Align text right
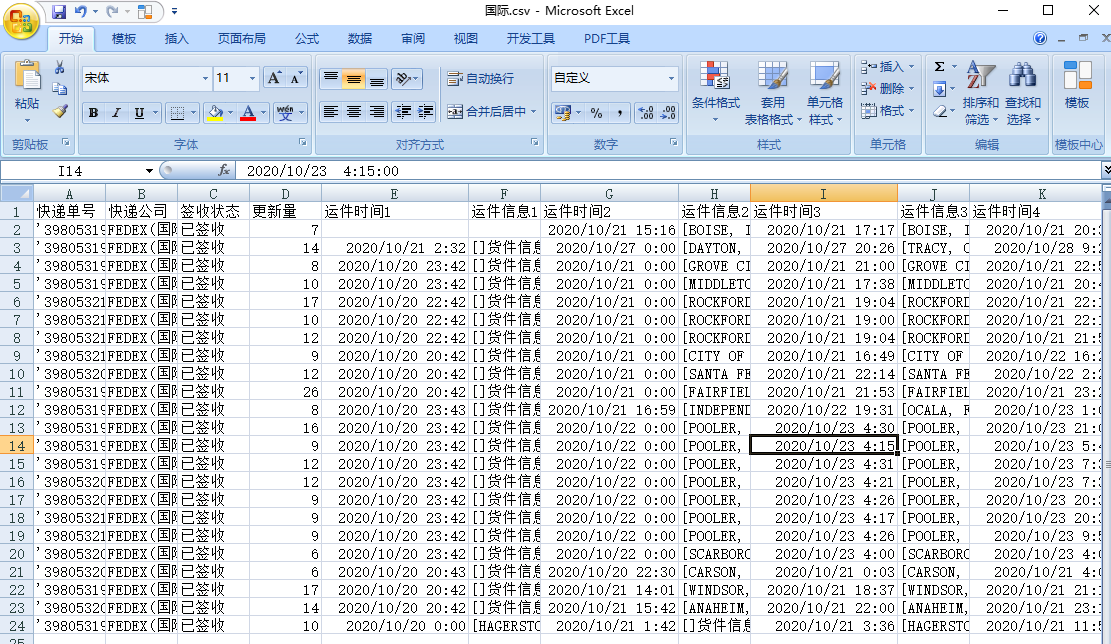 click(377, 111)
